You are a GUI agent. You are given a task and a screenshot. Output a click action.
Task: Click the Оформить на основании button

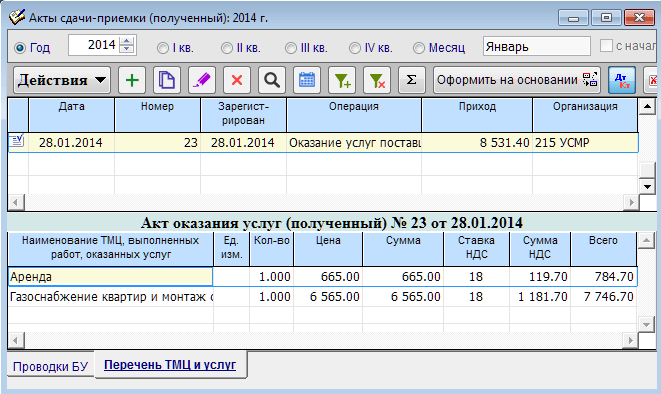pyautogui.click(x=518, y=80)
